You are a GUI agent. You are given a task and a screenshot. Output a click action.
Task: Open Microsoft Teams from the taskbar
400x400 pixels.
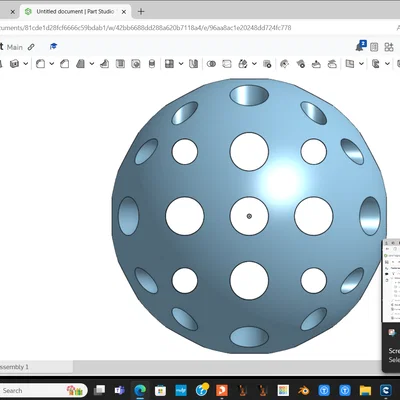tap(119, 390)
